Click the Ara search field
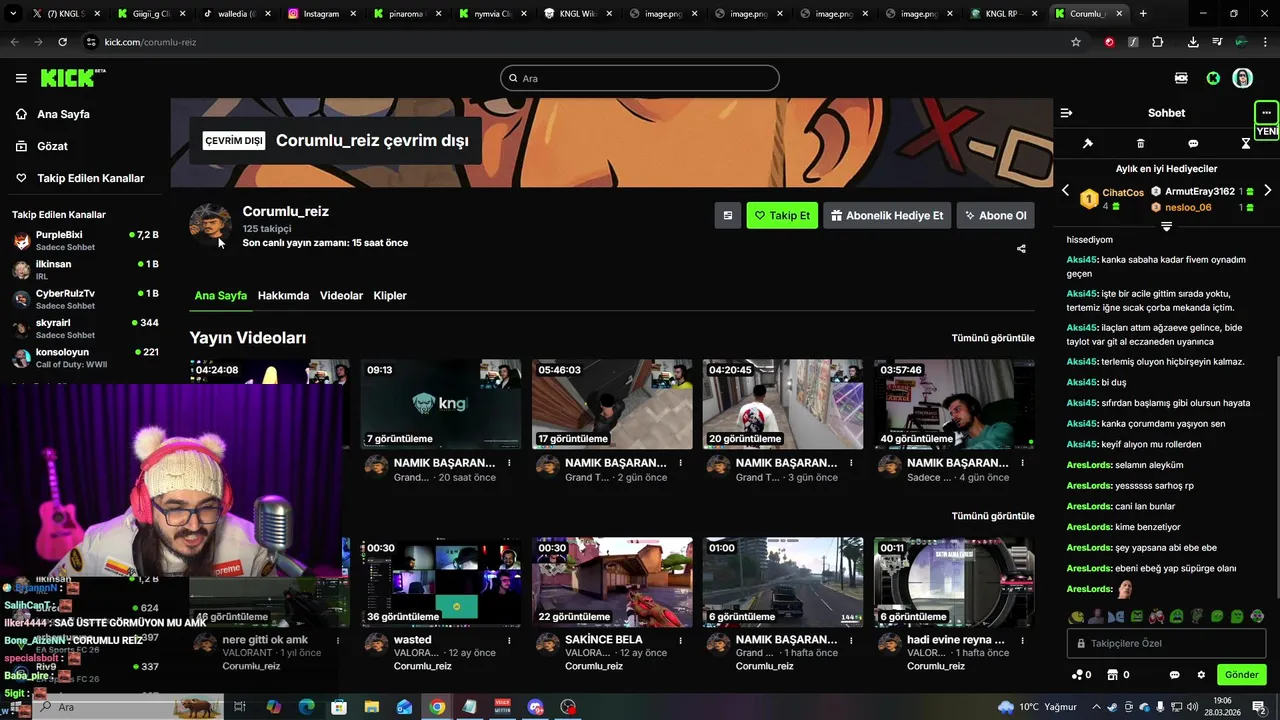Screen dimensions: 1280x720 point(640,78)
